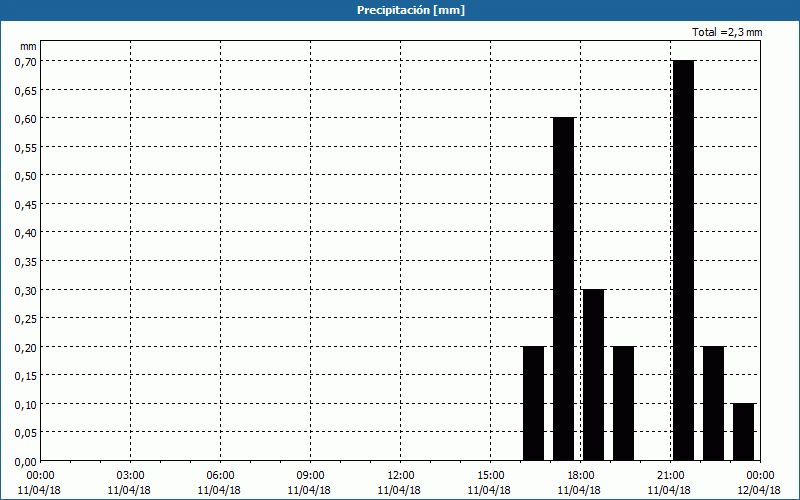This screenshot has width=800, height=500.
Task: Click the 0,00 y-axis origin label
Action: [26, 462]
